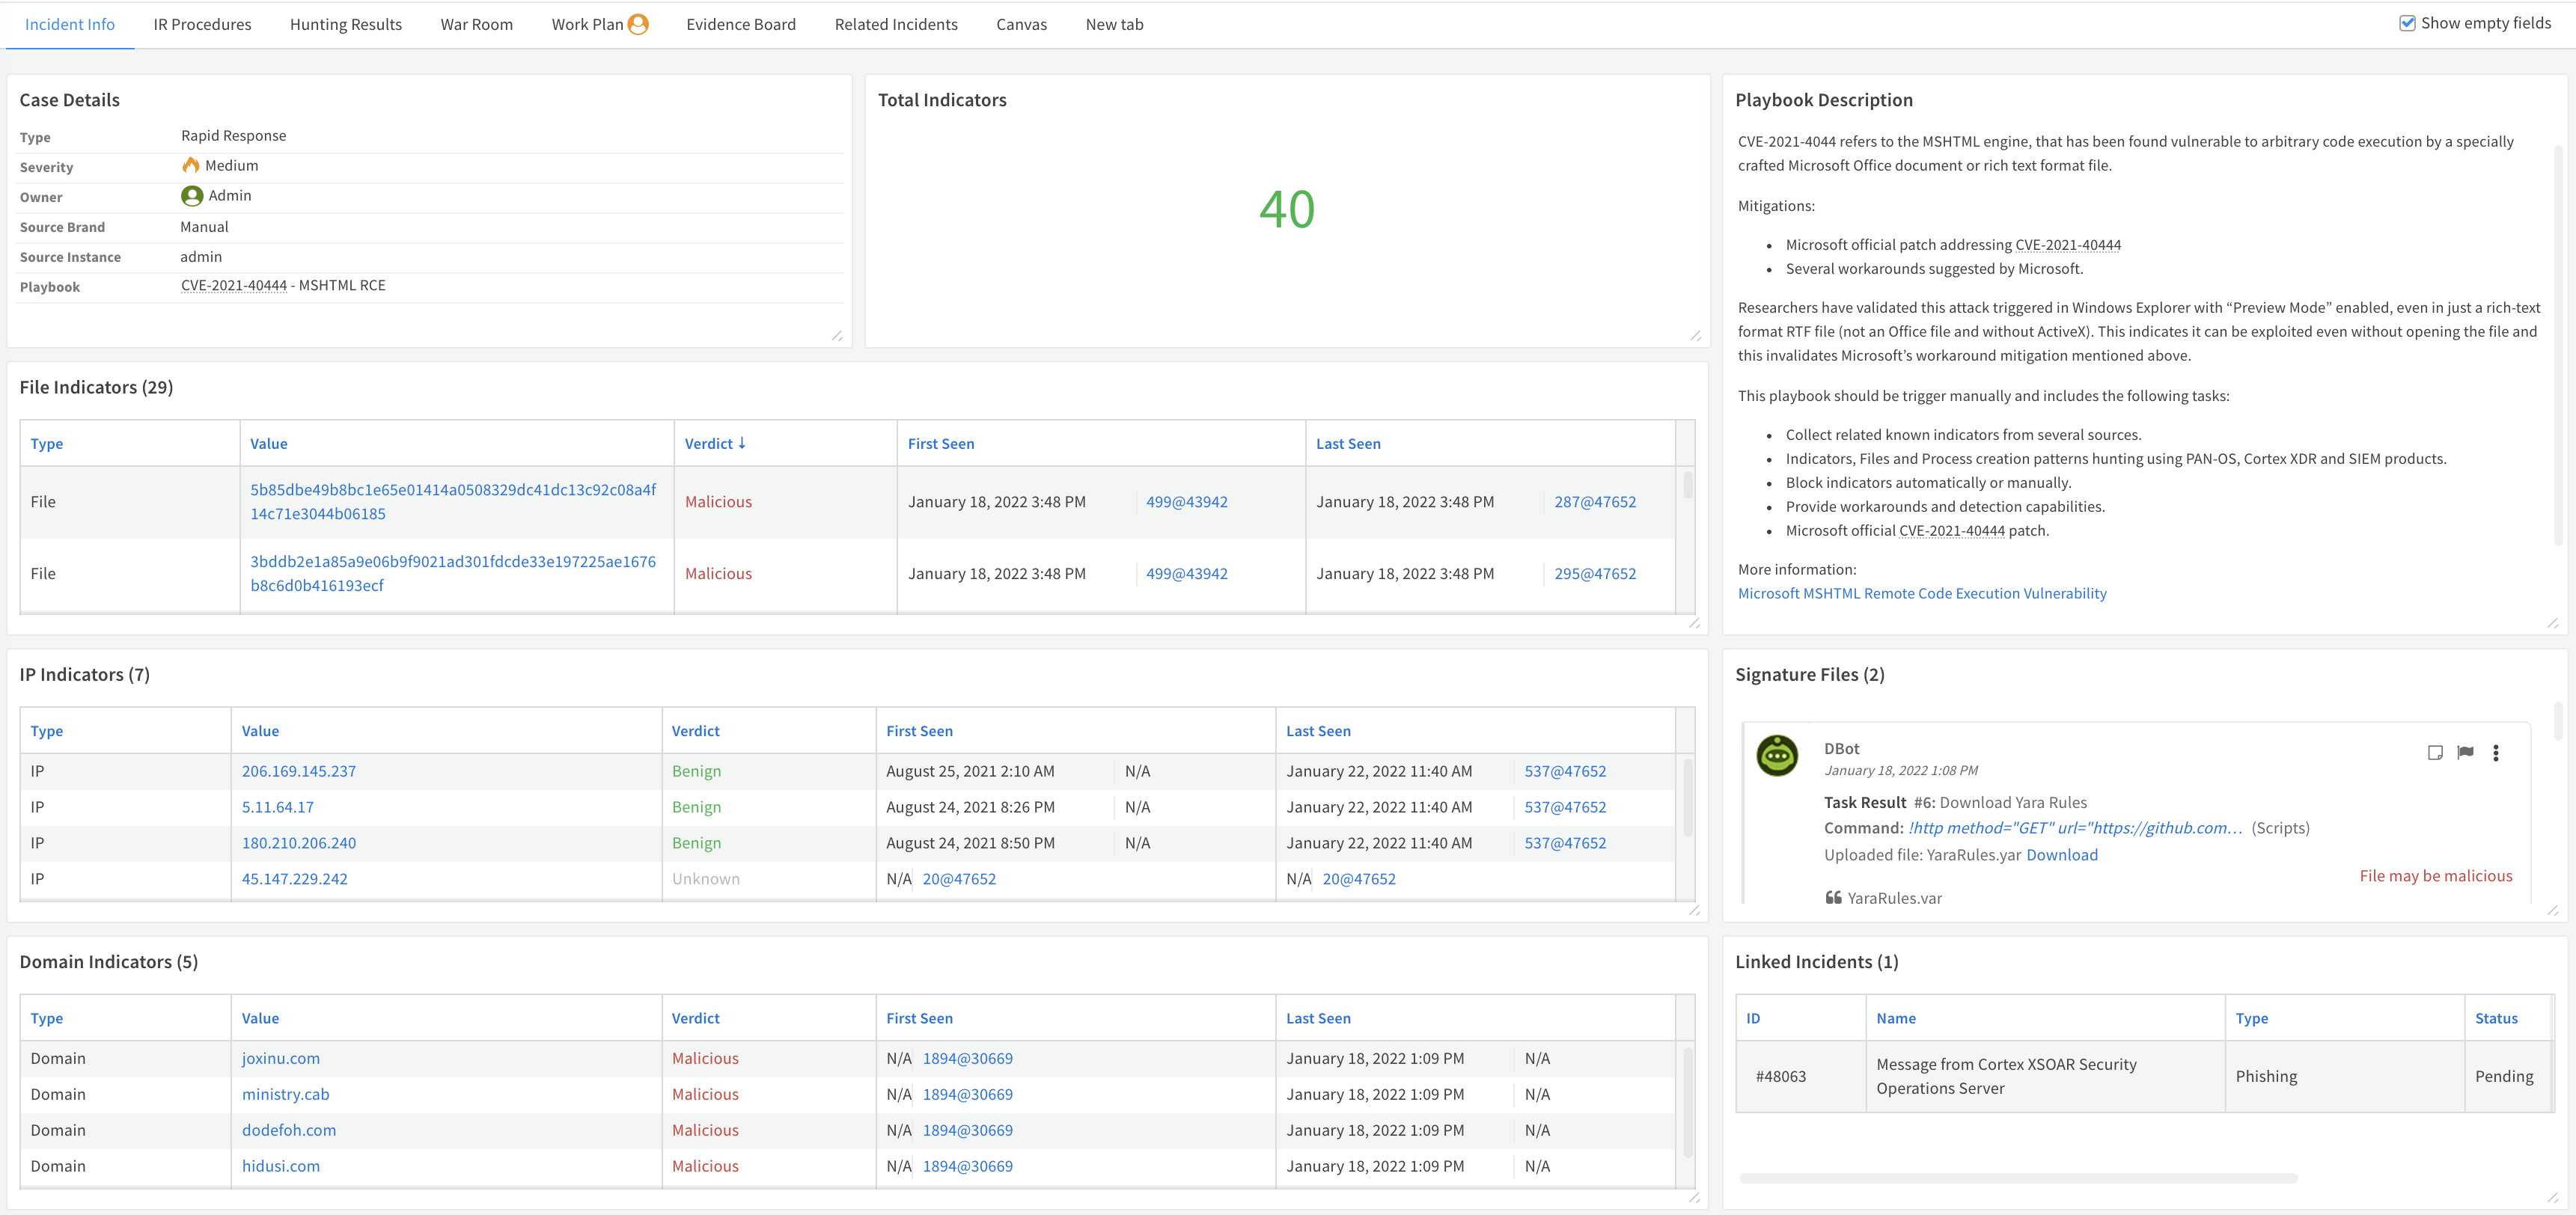The height and width of the screenshot is (1215, 2576).
Task: Open the Evidence Board tab
Action: point(740,24)
